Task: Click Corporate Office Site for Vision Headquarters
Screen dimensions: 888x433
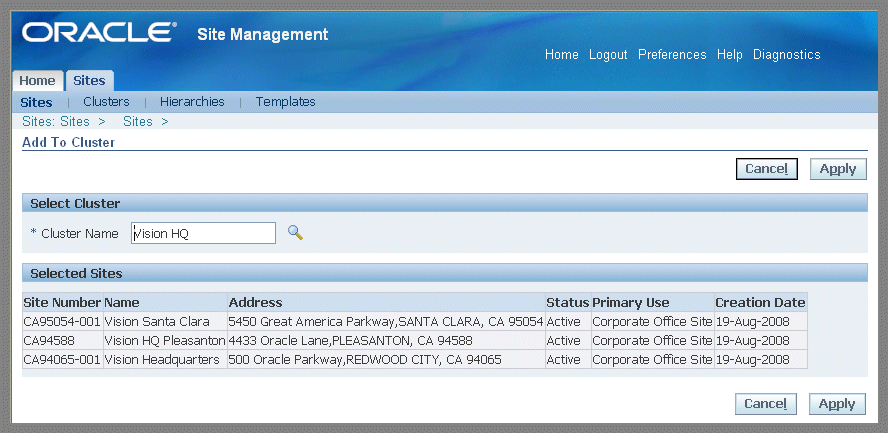Action: point(652,359)
